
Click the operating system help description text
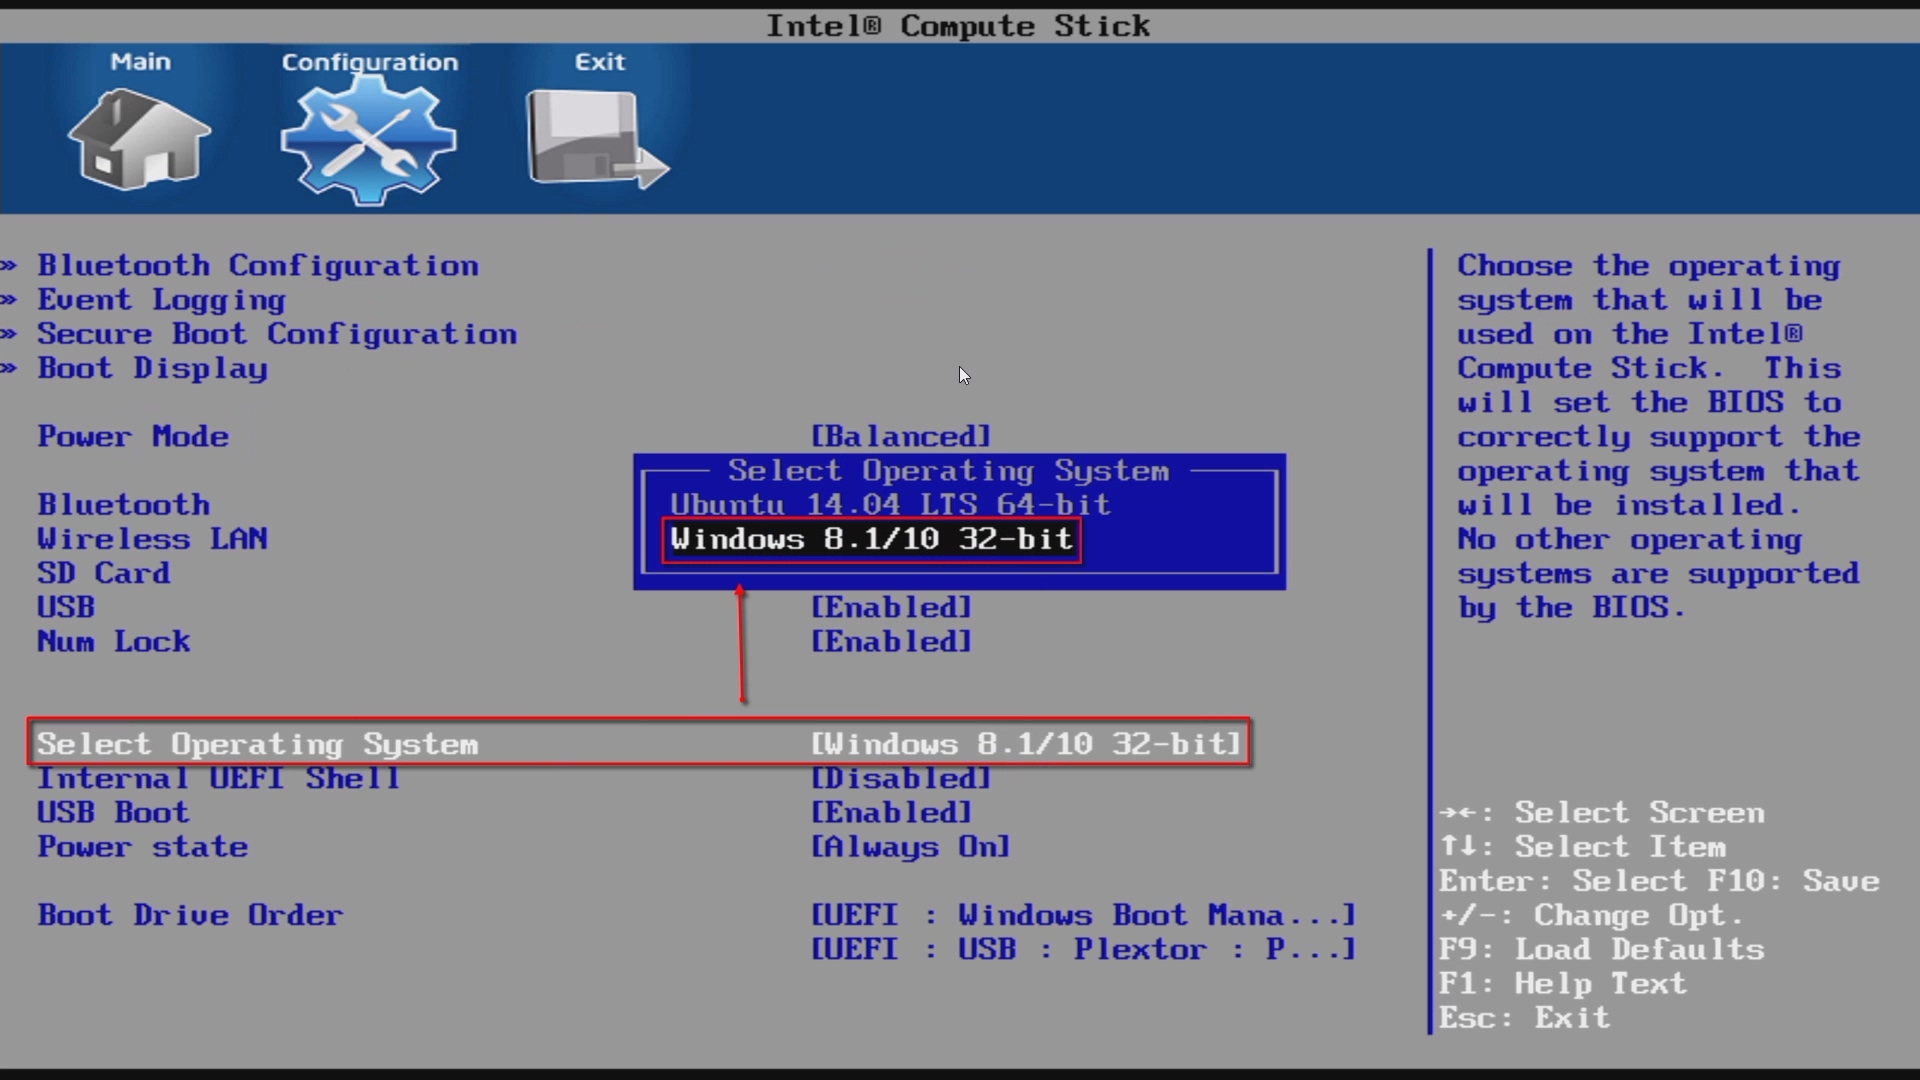pyautogui.click(x=1658, y=437)
